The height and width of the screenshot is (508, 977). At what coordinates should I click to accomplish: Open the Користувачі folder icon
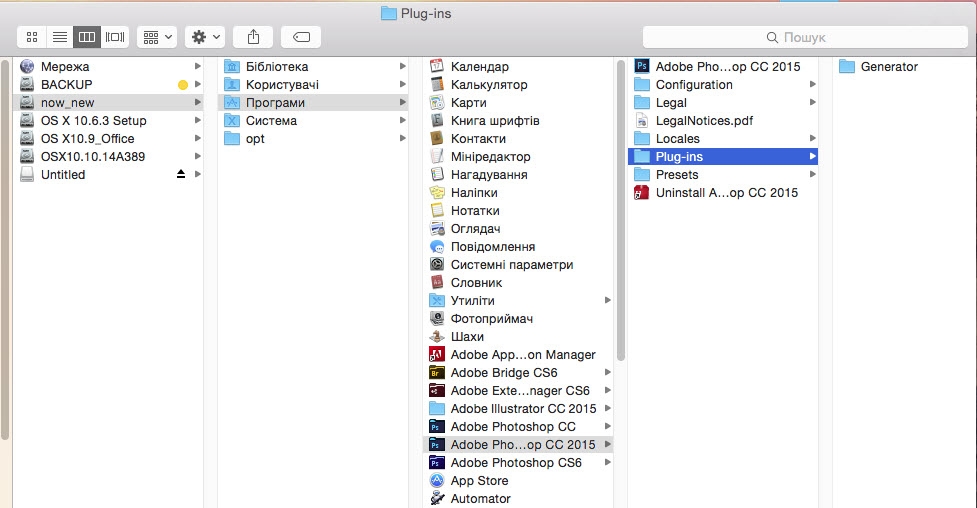pos(232,84)
